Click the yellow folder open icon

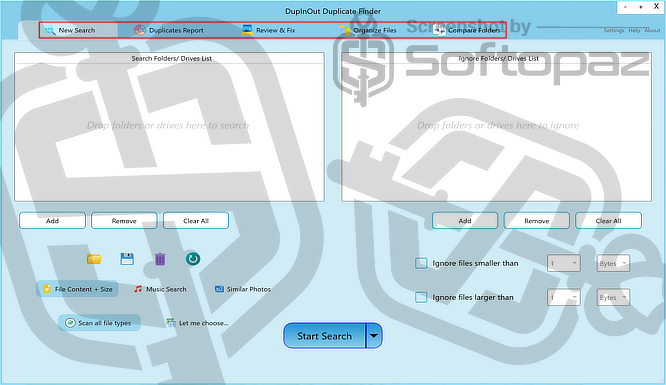(x=94, y=259)
